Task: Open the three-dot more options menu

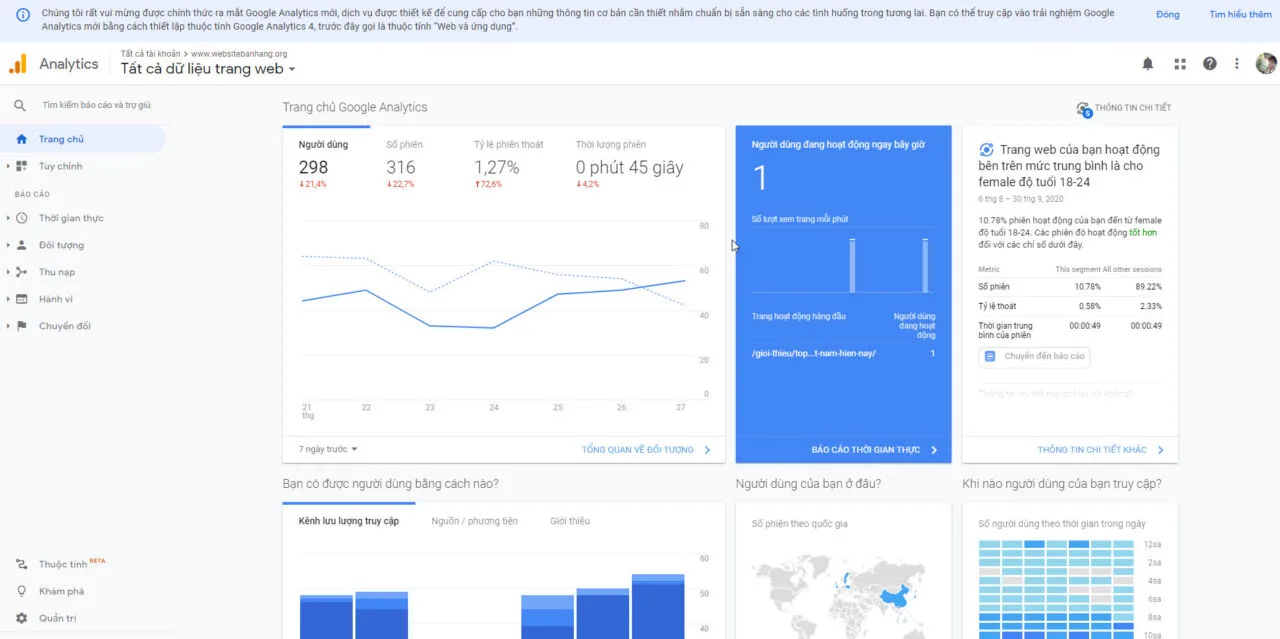Action: point(1237,64)
